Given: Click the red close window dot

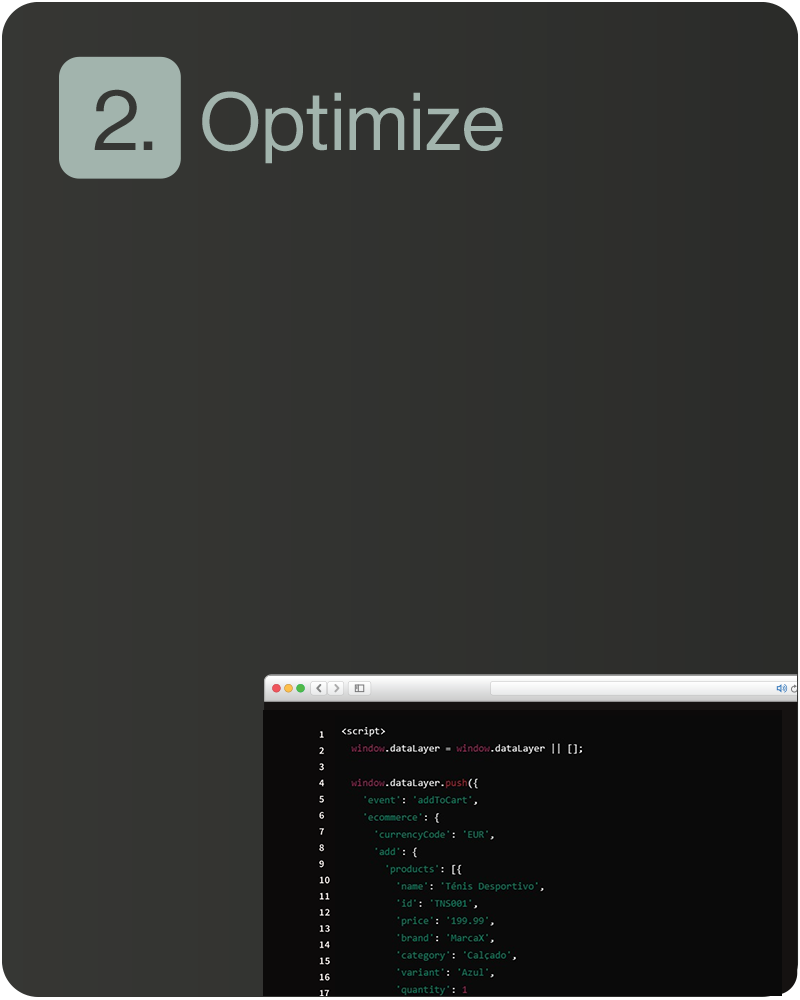Looking at the screenshot, I should coord(277,688).
